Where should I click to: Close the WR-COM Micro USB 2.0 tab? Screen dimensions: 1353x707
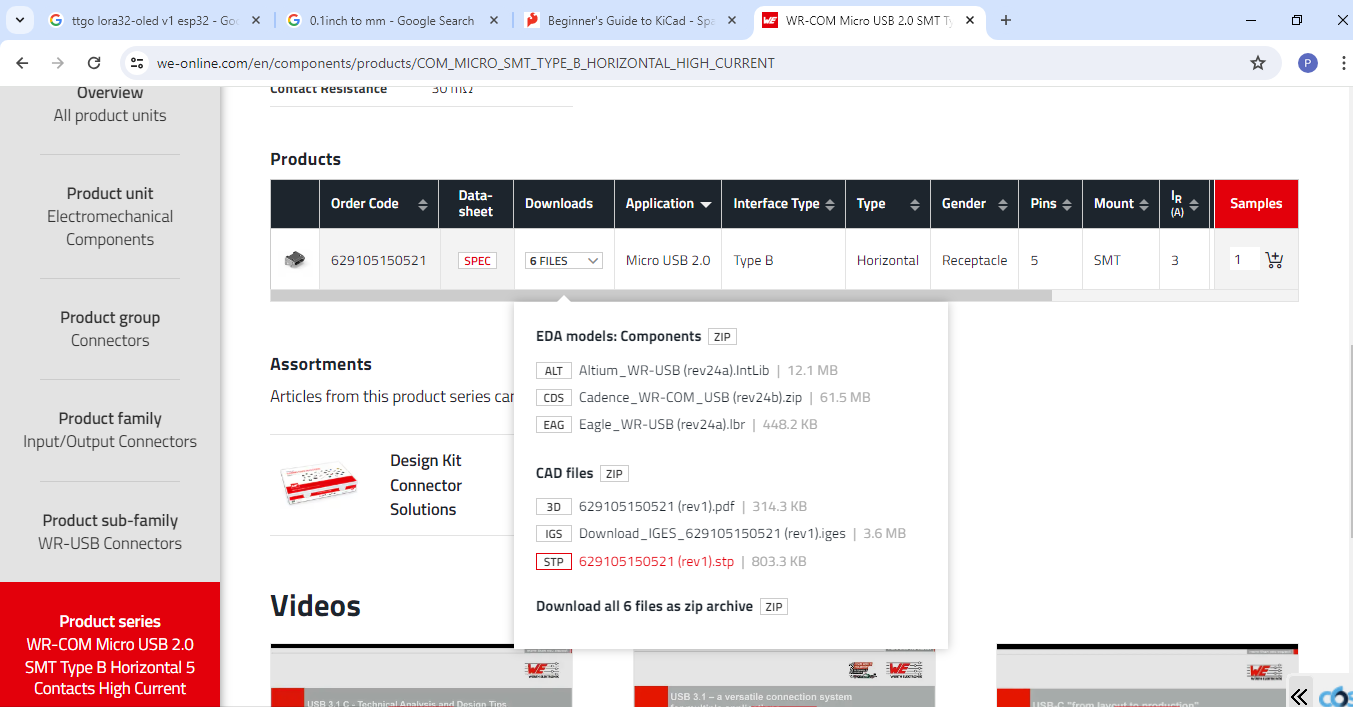tap(969, 20)
